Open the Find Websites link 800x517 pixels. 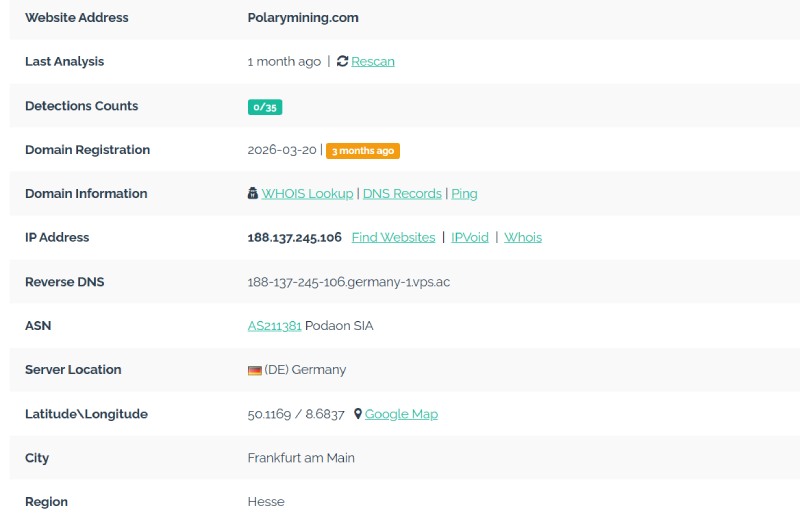393,237
